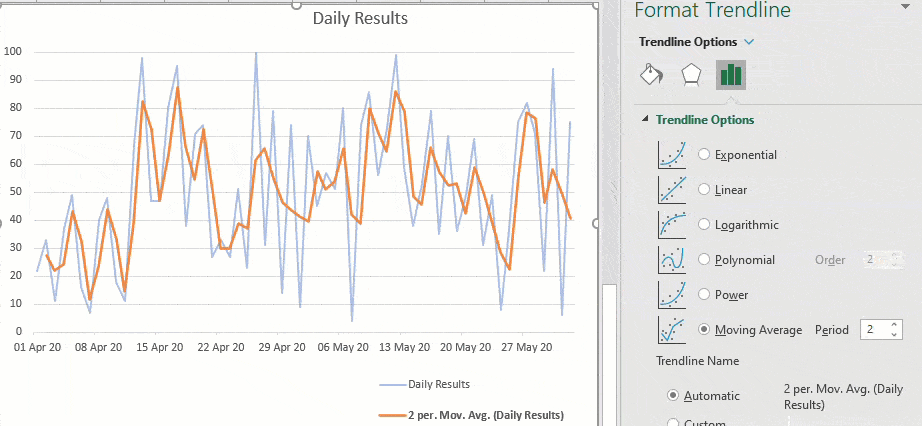Open the Effects pentagon tab

(x=691, y=75)
